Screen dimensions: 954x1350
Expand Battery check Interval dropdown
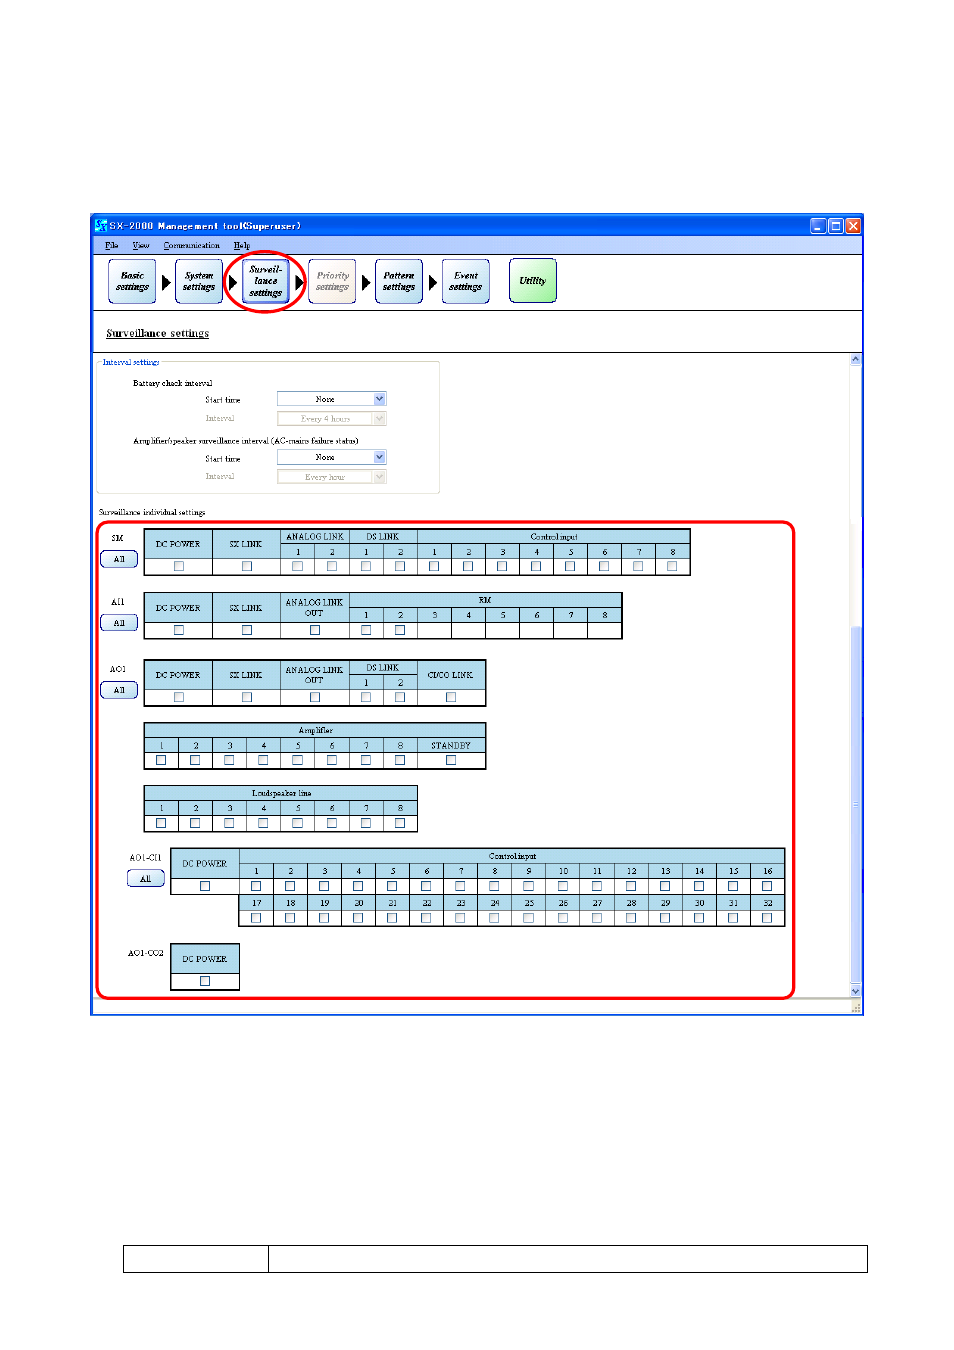pos(379,419)
